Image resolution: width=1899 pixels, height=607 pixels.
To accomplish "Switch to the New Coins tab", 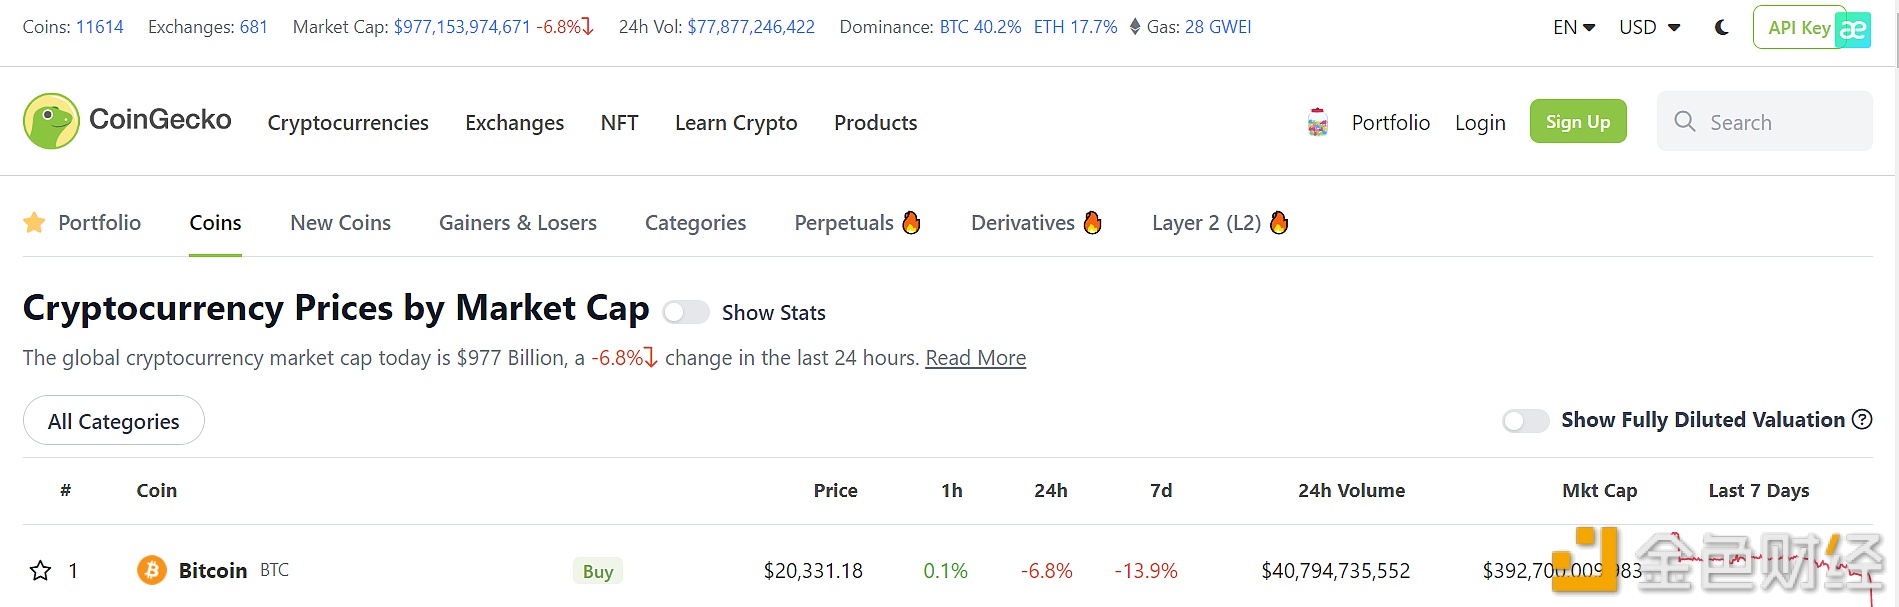I will pyautogui.click(x=341, y=222).
